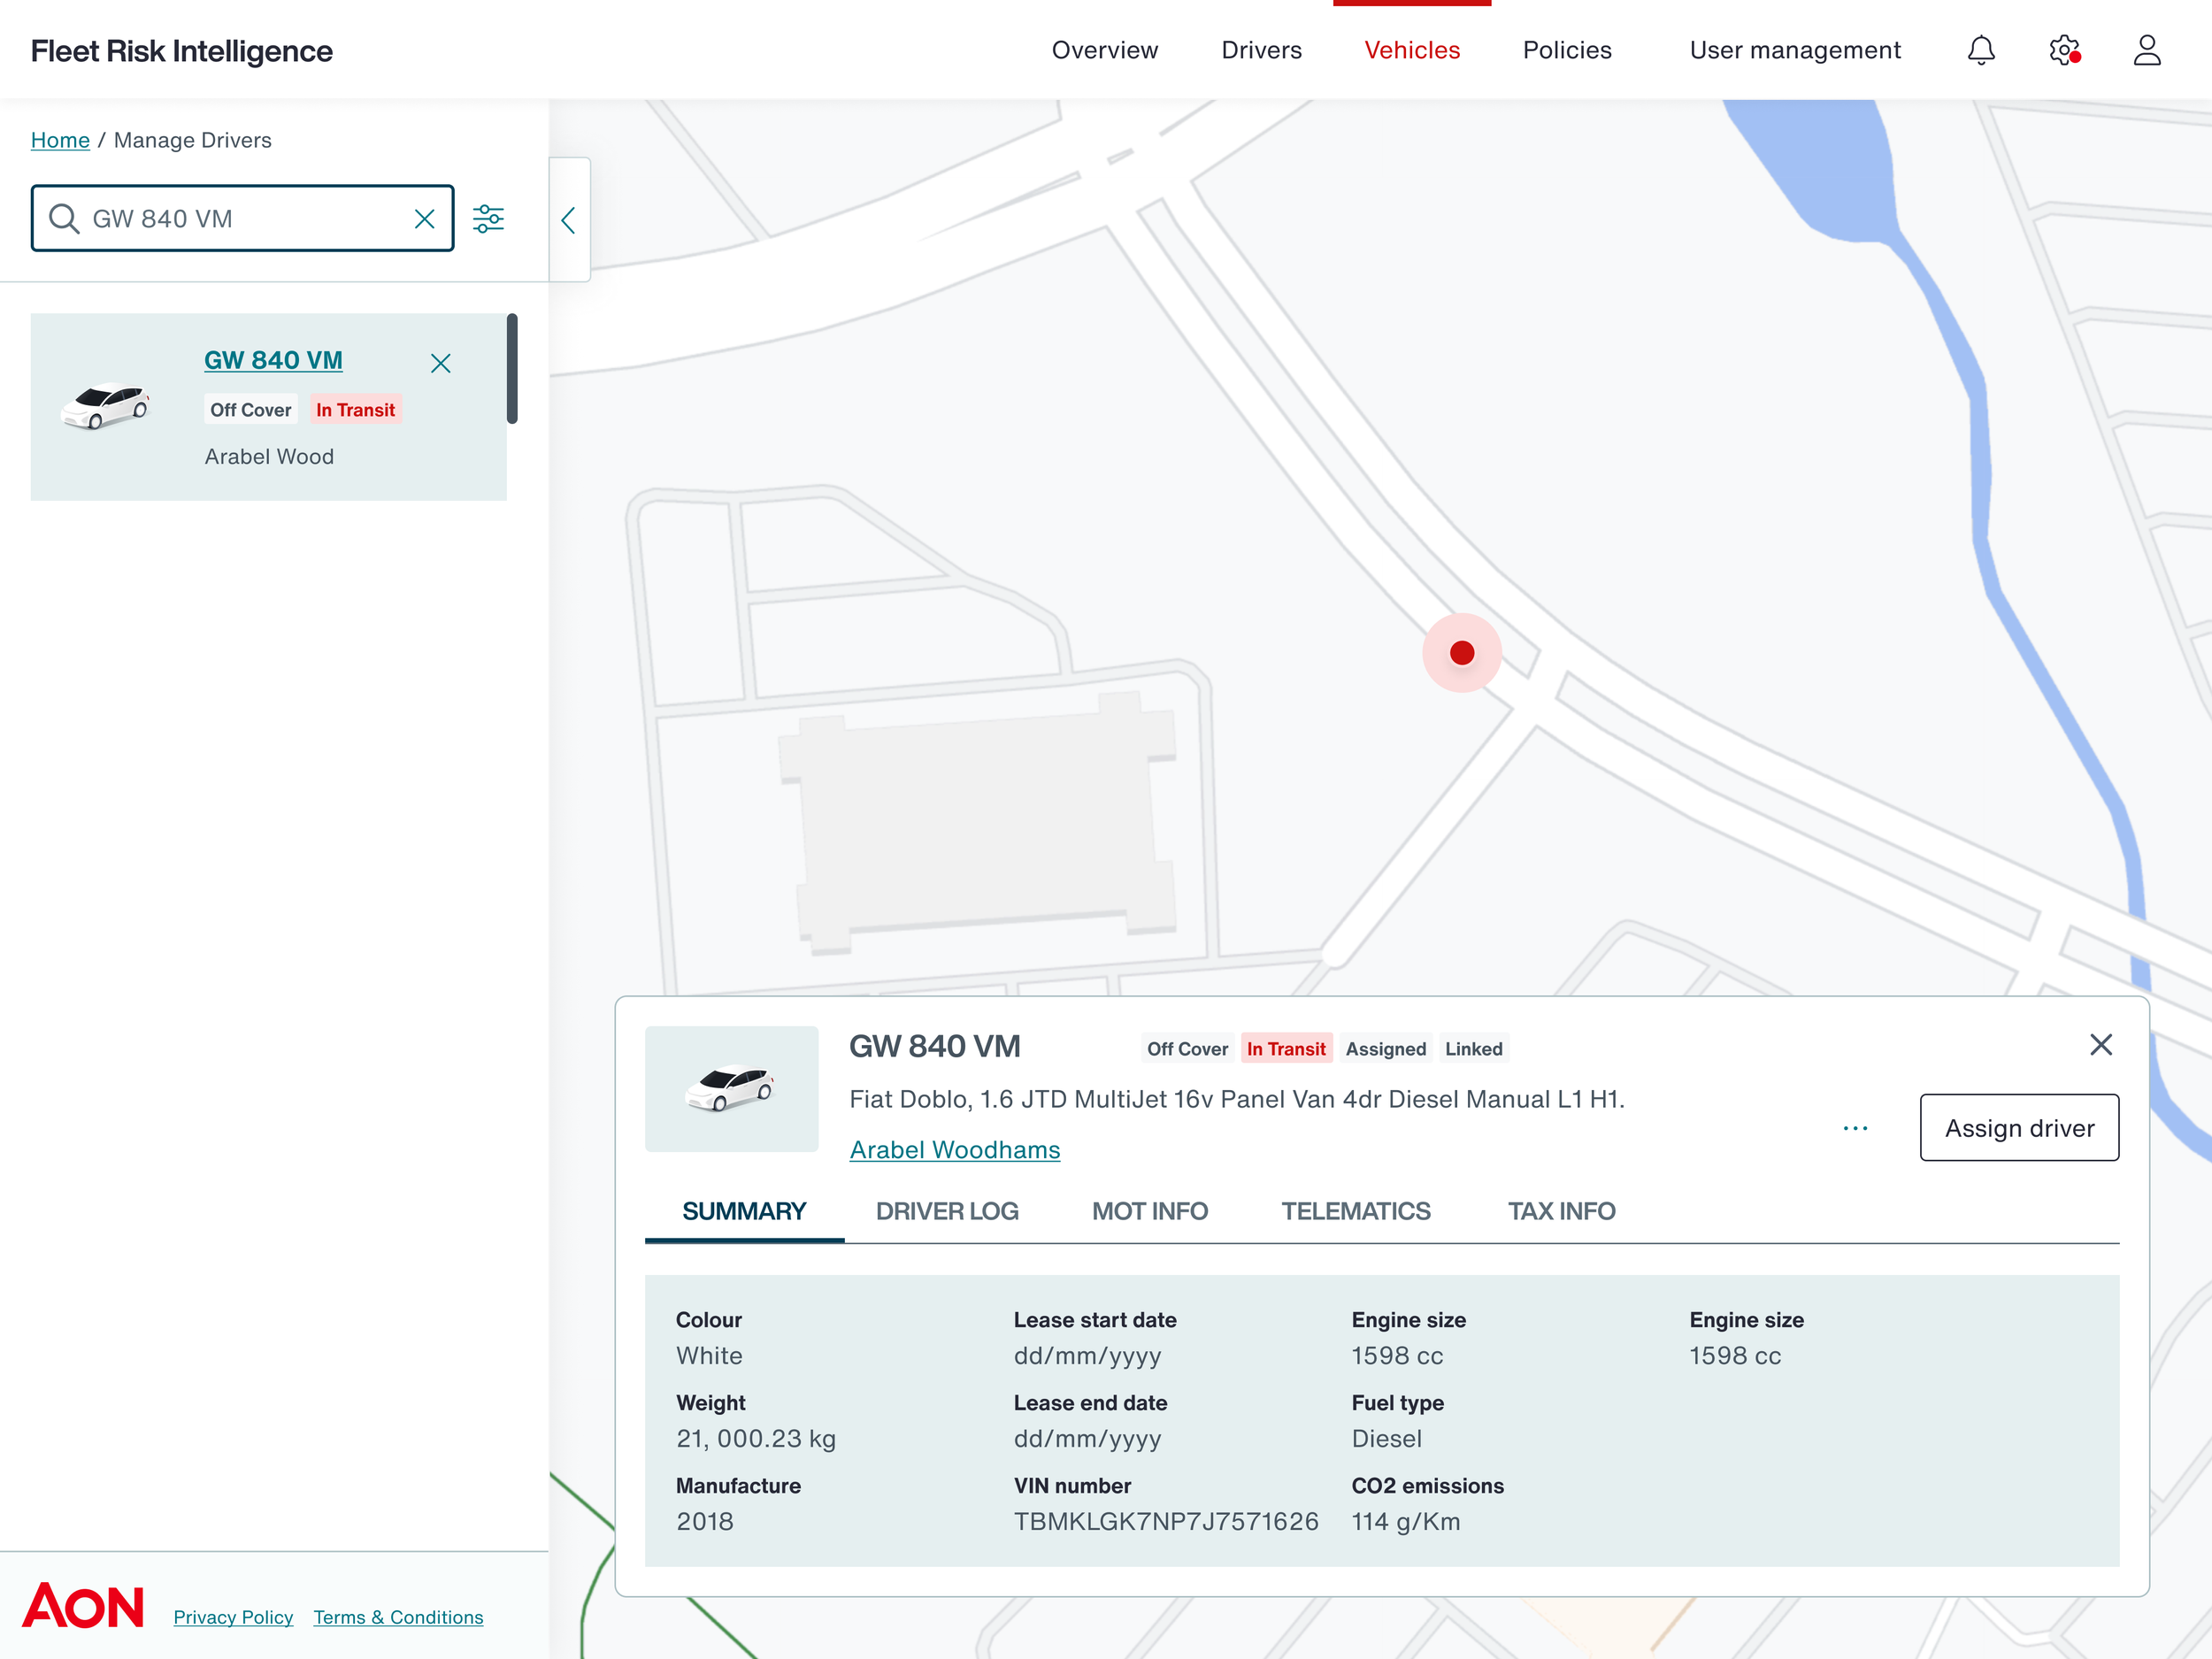This screenshot has height=1659, width=2212.
Task: Click the Assign driver button
Action: click(x=2018, y=1128)
